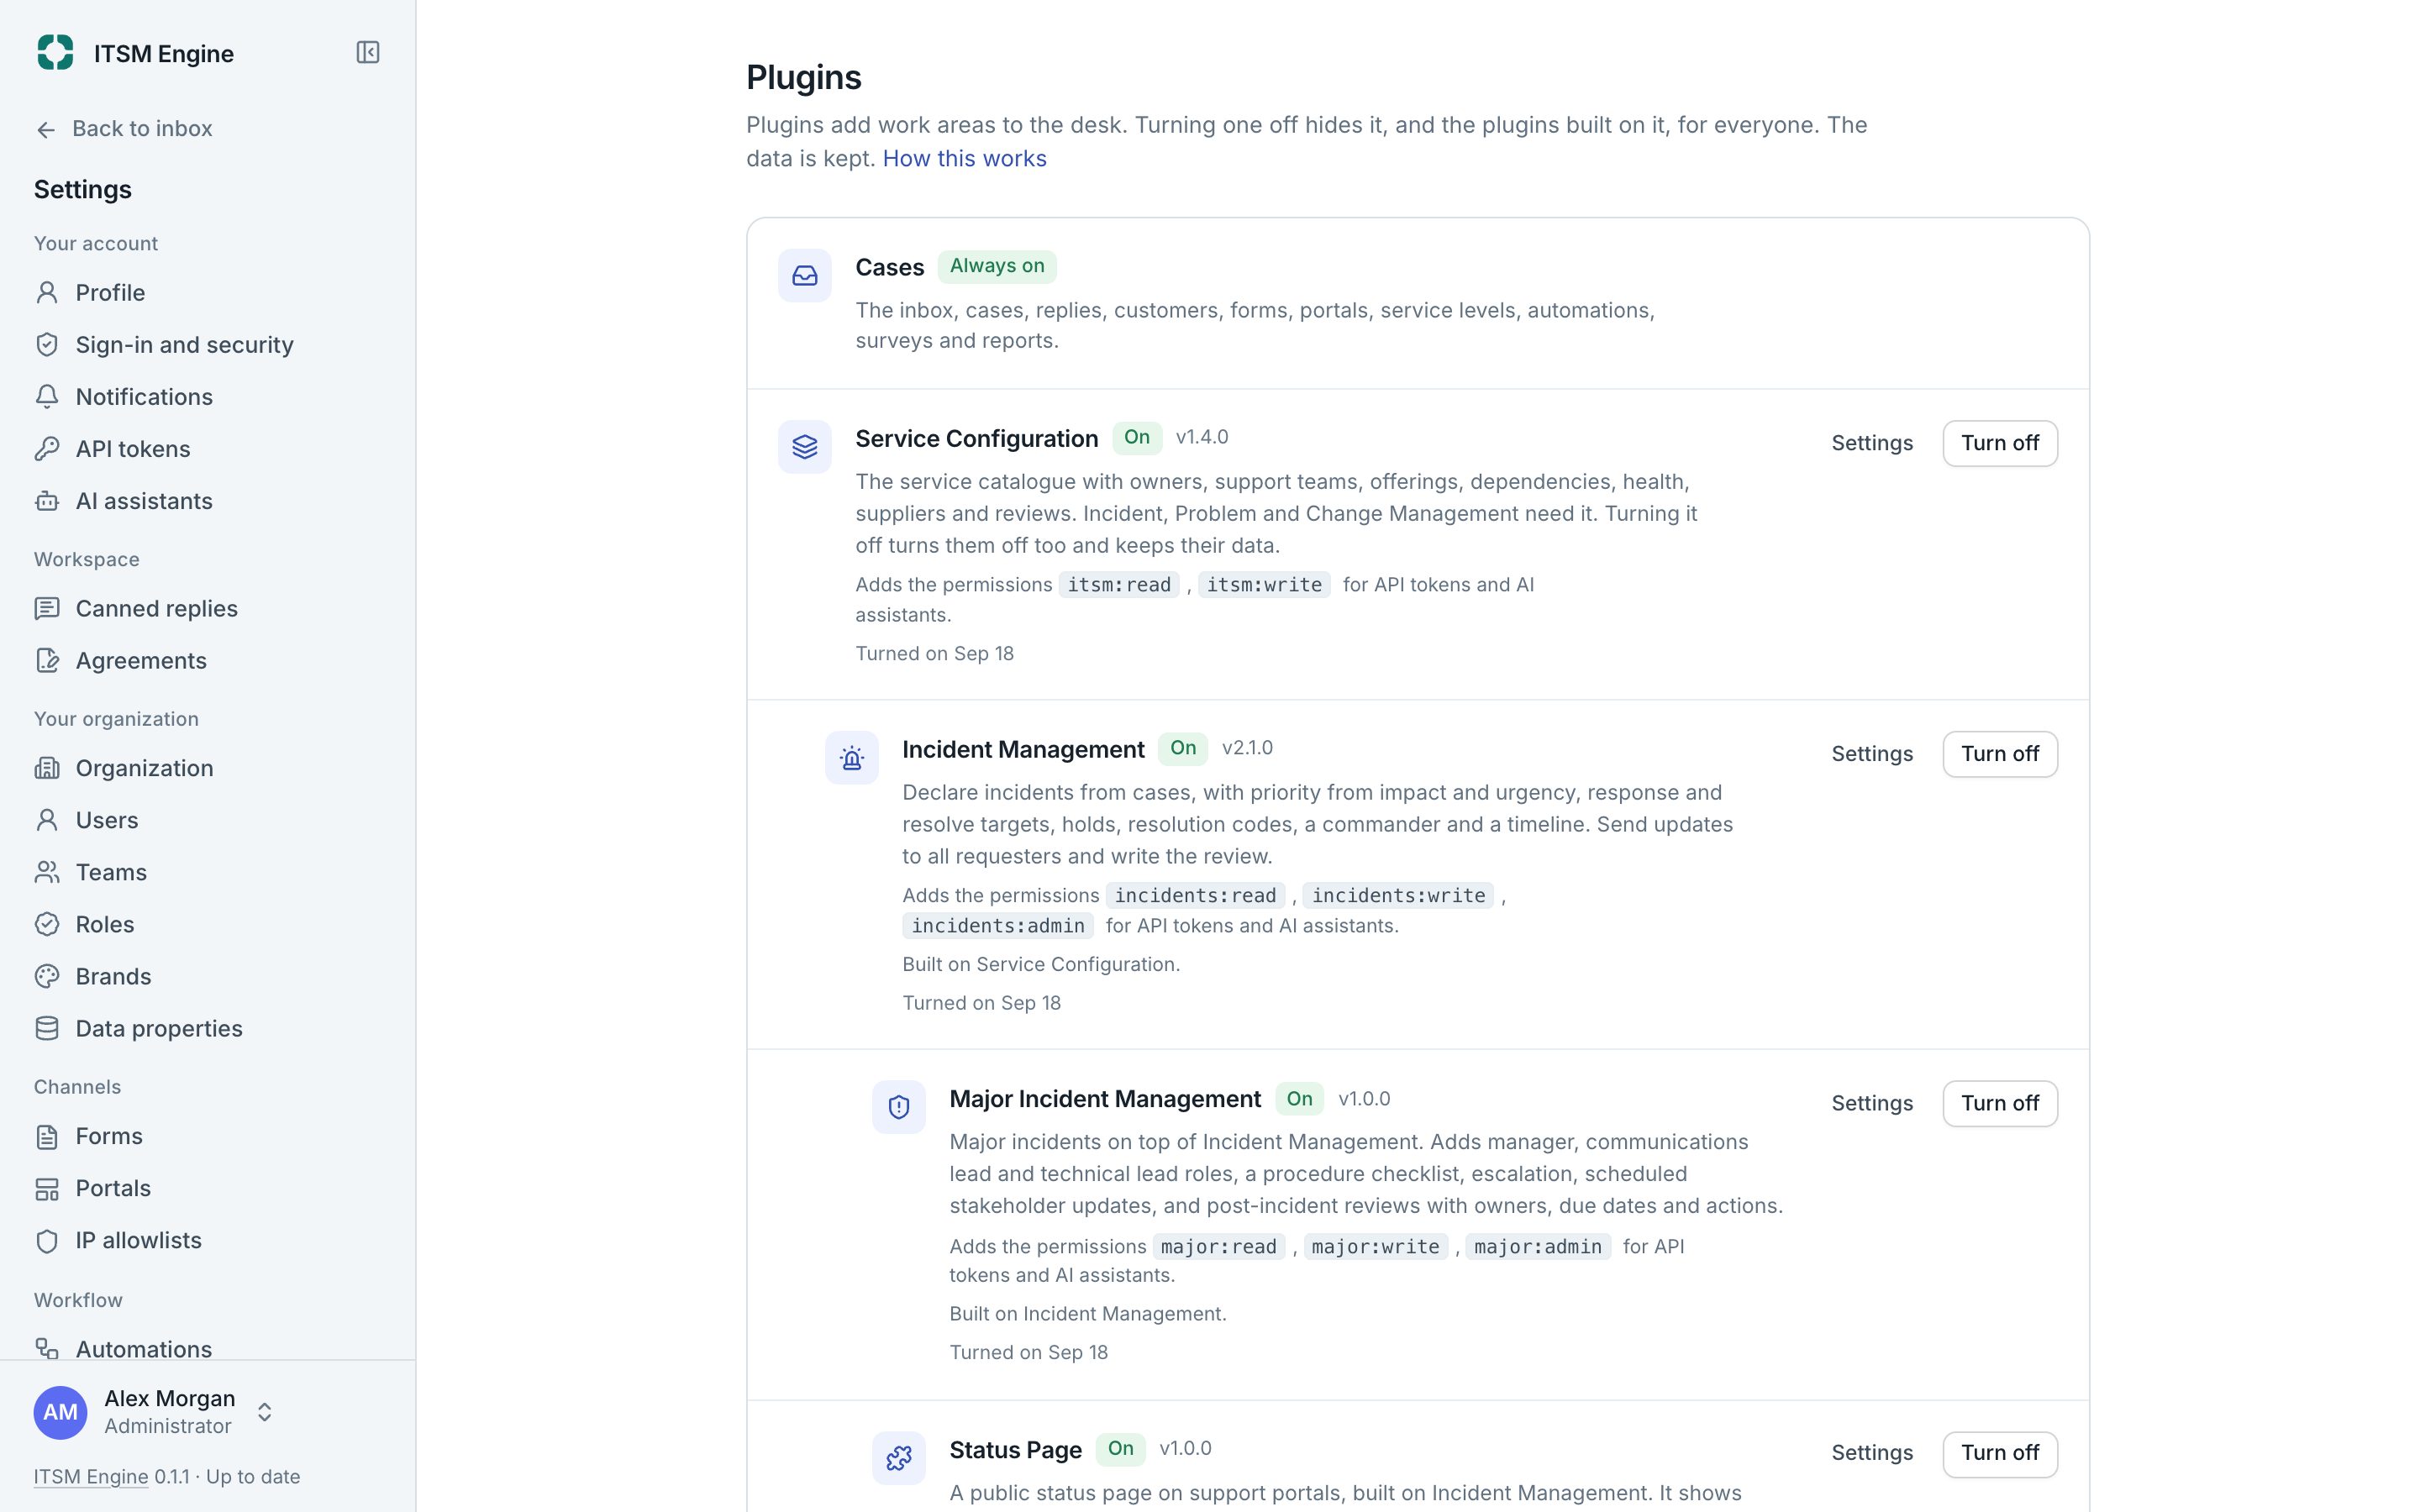The height and width of the screenshot is (1512, 2420).
Task: Turn off the Service Configuration plugin
Action: pos(2000,443)
